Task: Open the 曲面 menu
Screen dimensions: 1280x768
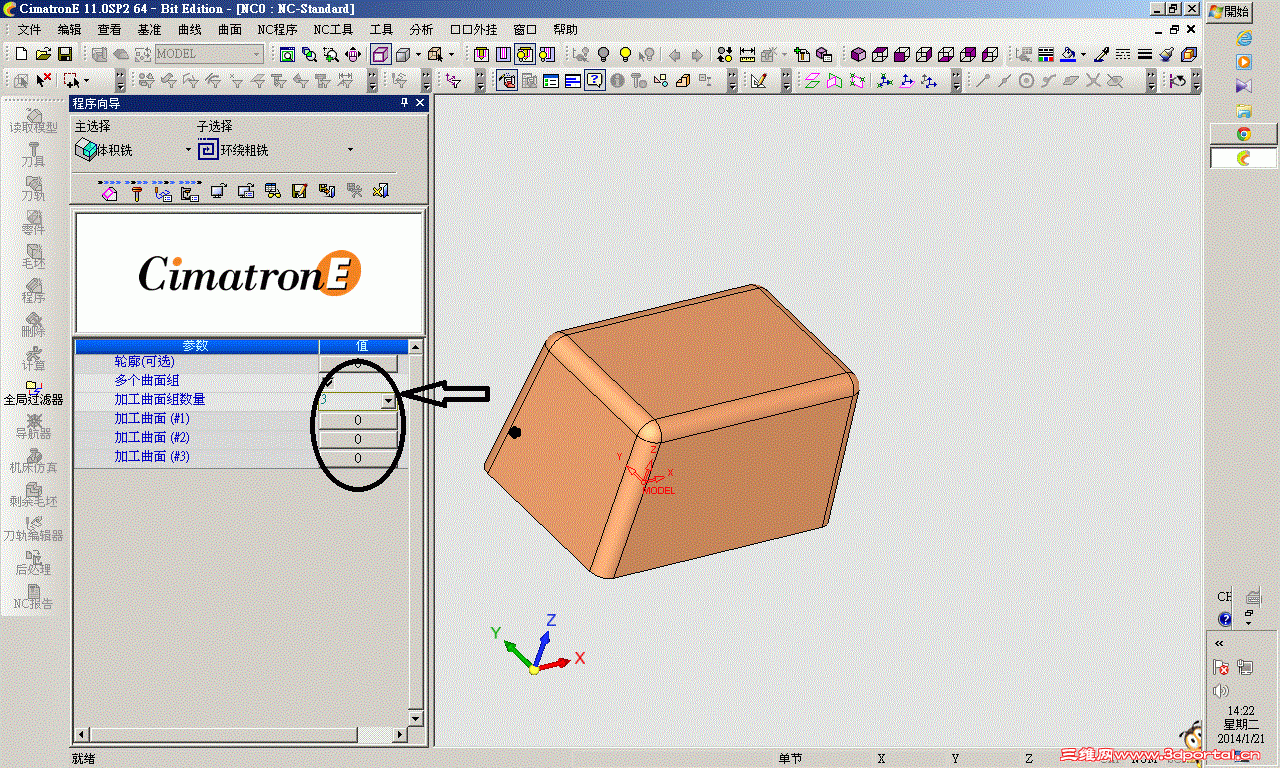Action: (230, 30)
